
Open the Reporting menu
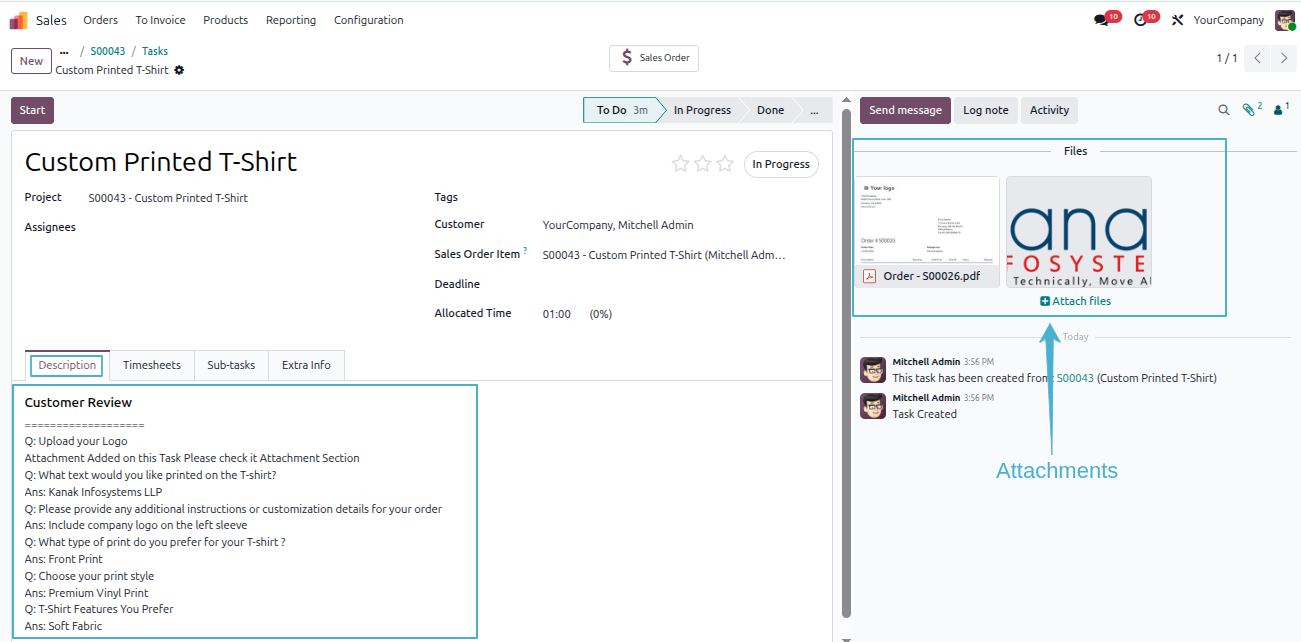coord(291,20)
